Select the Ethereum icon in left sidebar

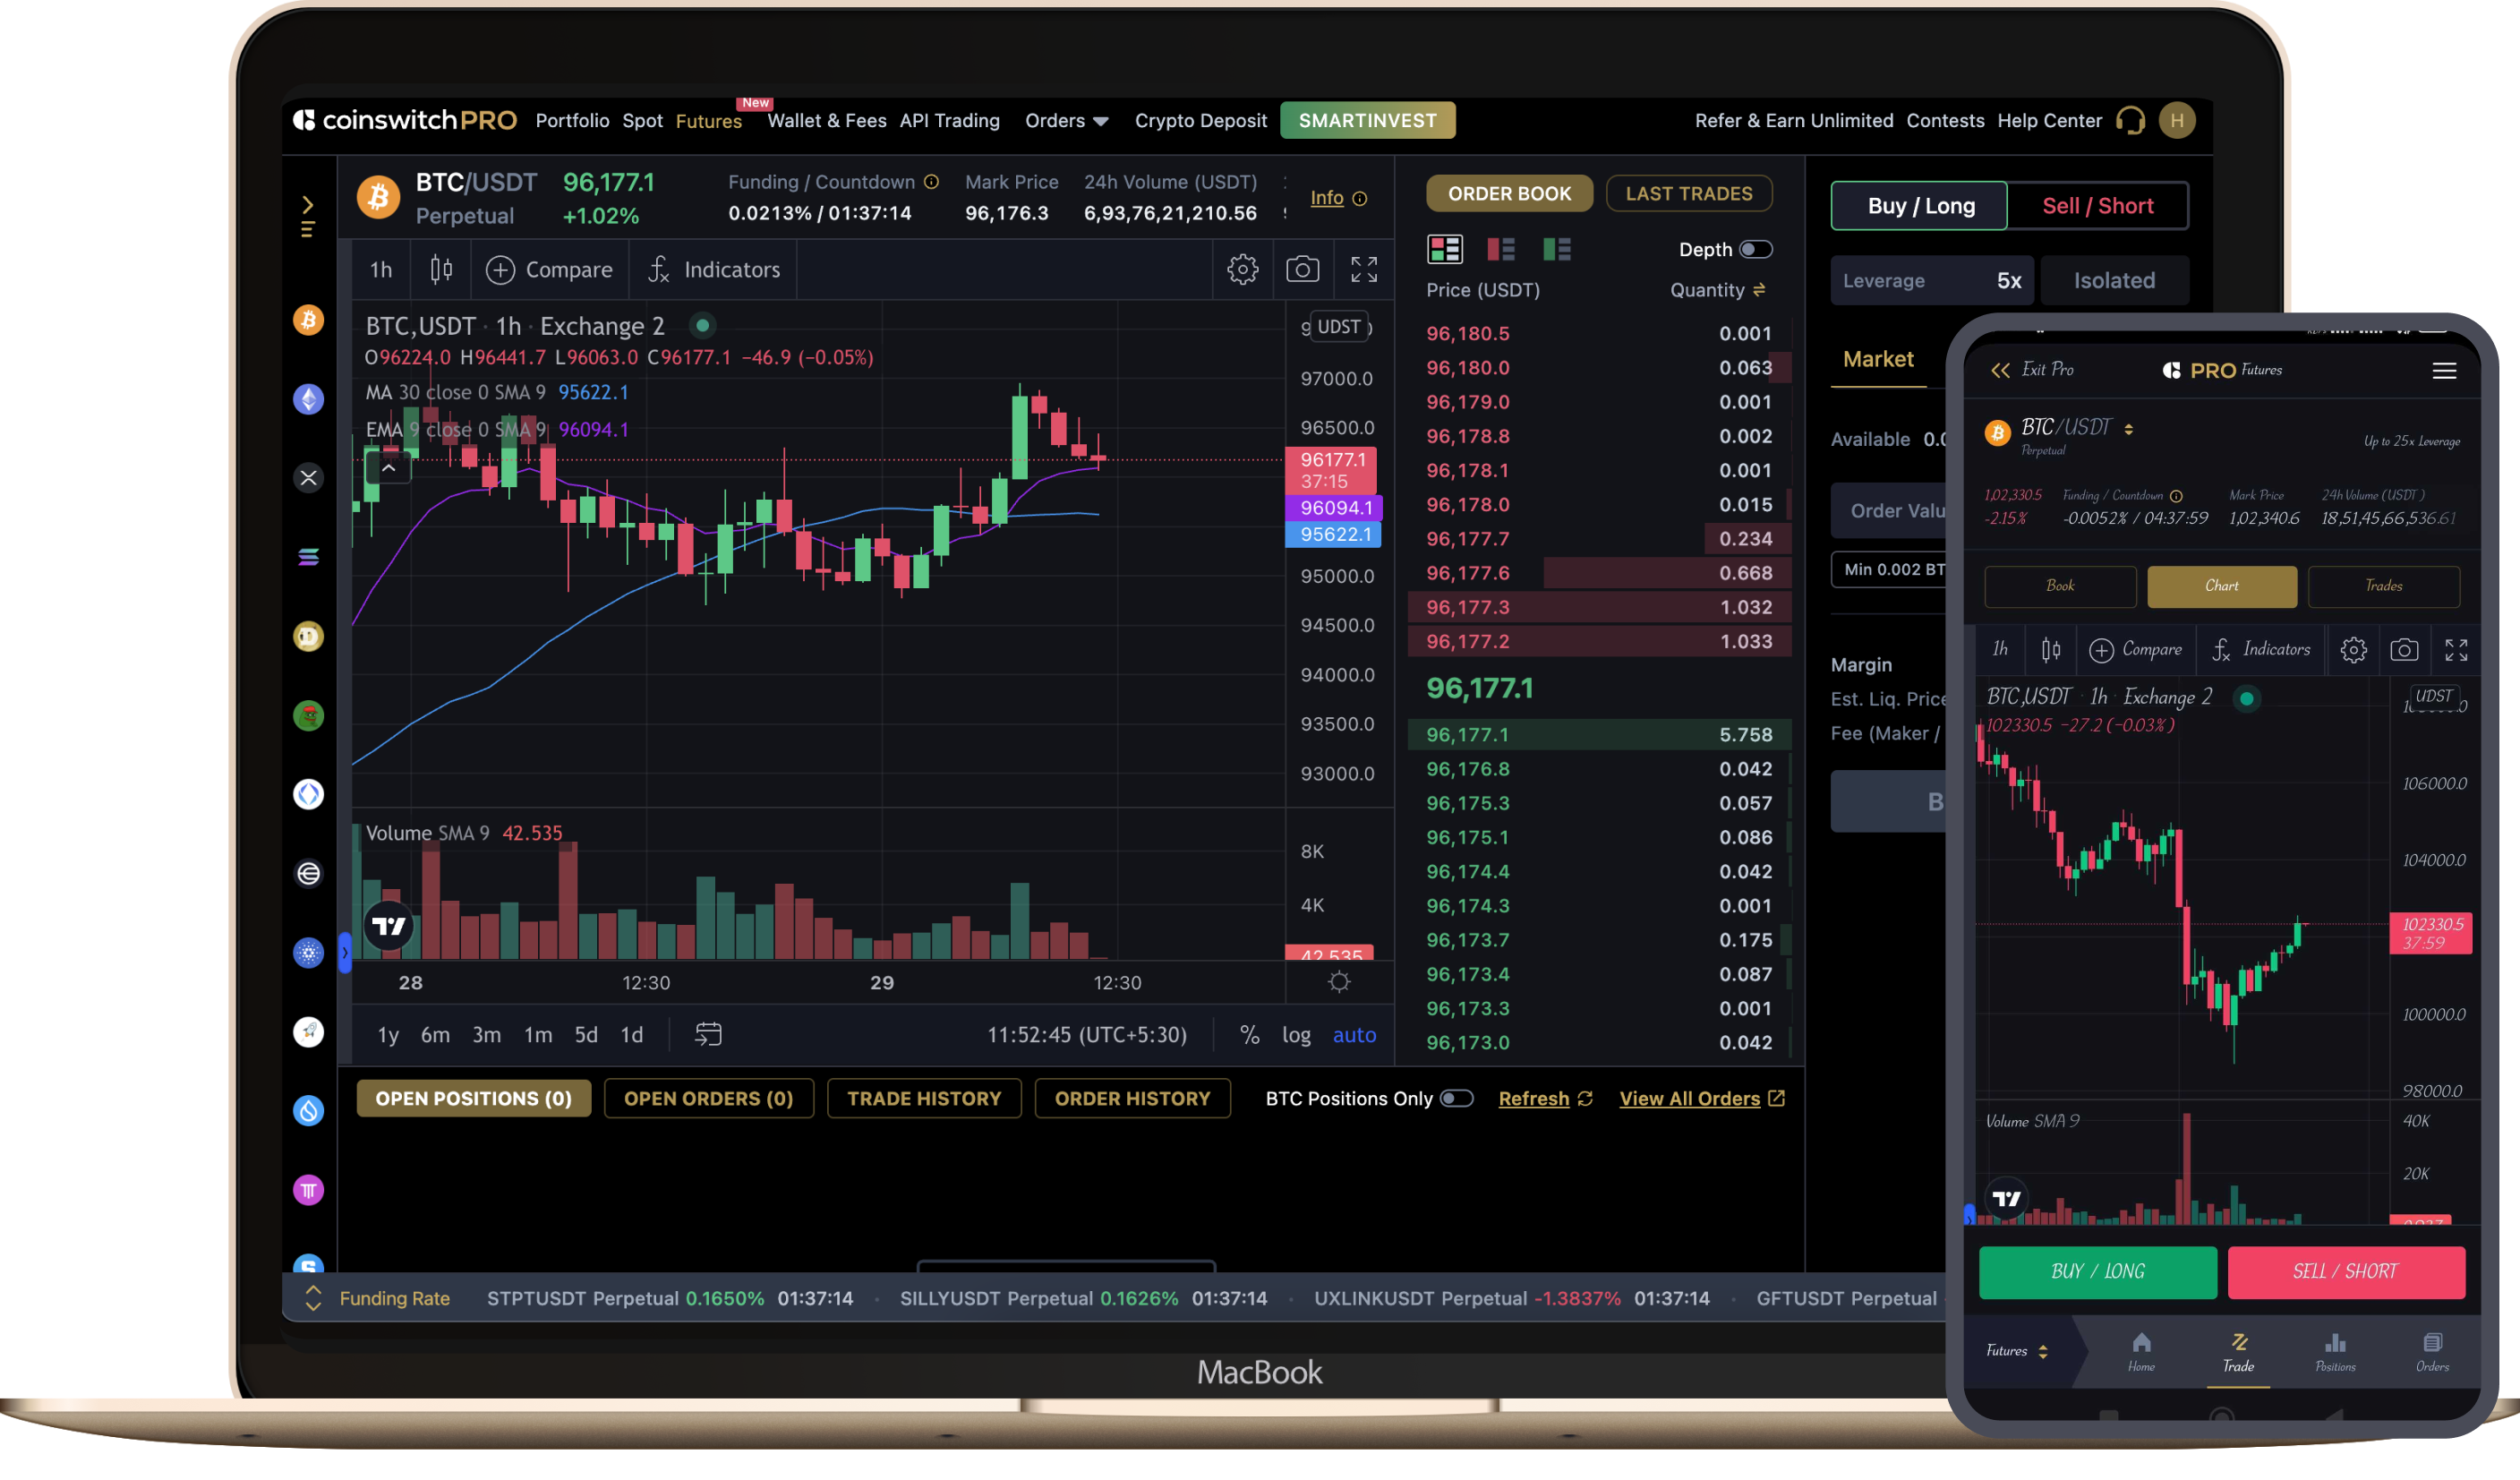tap(308, 399)
